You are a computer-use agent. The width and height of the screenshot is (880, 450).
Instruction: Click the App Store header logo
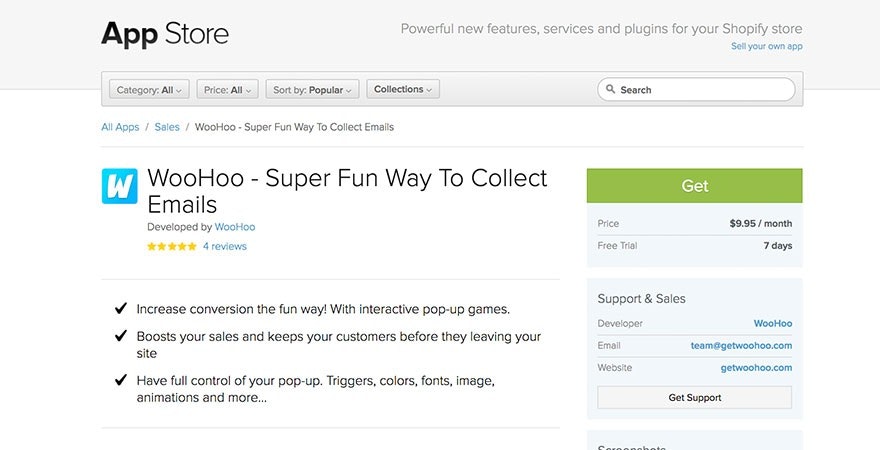click(165, 34)
